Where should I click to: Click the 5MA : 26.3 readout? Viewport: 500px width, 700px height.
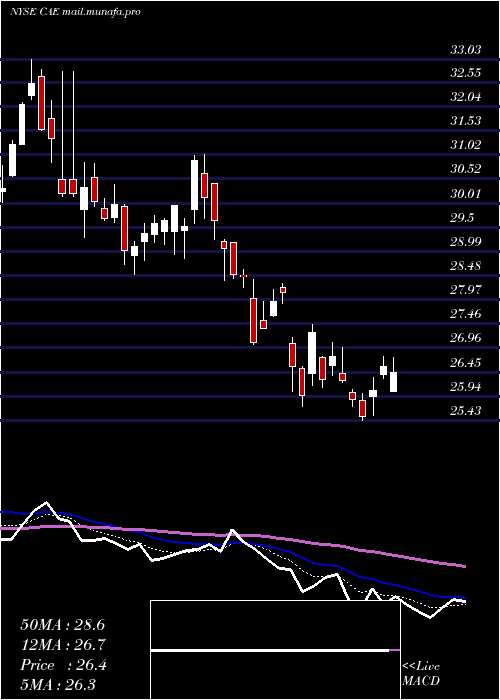pyautogui.click(x=58, y=685)
